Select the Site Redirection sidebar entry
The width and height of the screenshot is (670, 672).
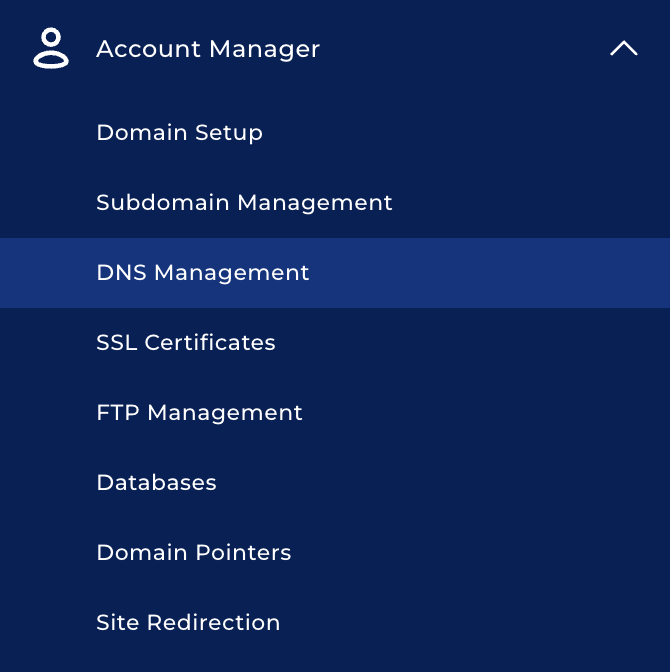click(188, 622)
